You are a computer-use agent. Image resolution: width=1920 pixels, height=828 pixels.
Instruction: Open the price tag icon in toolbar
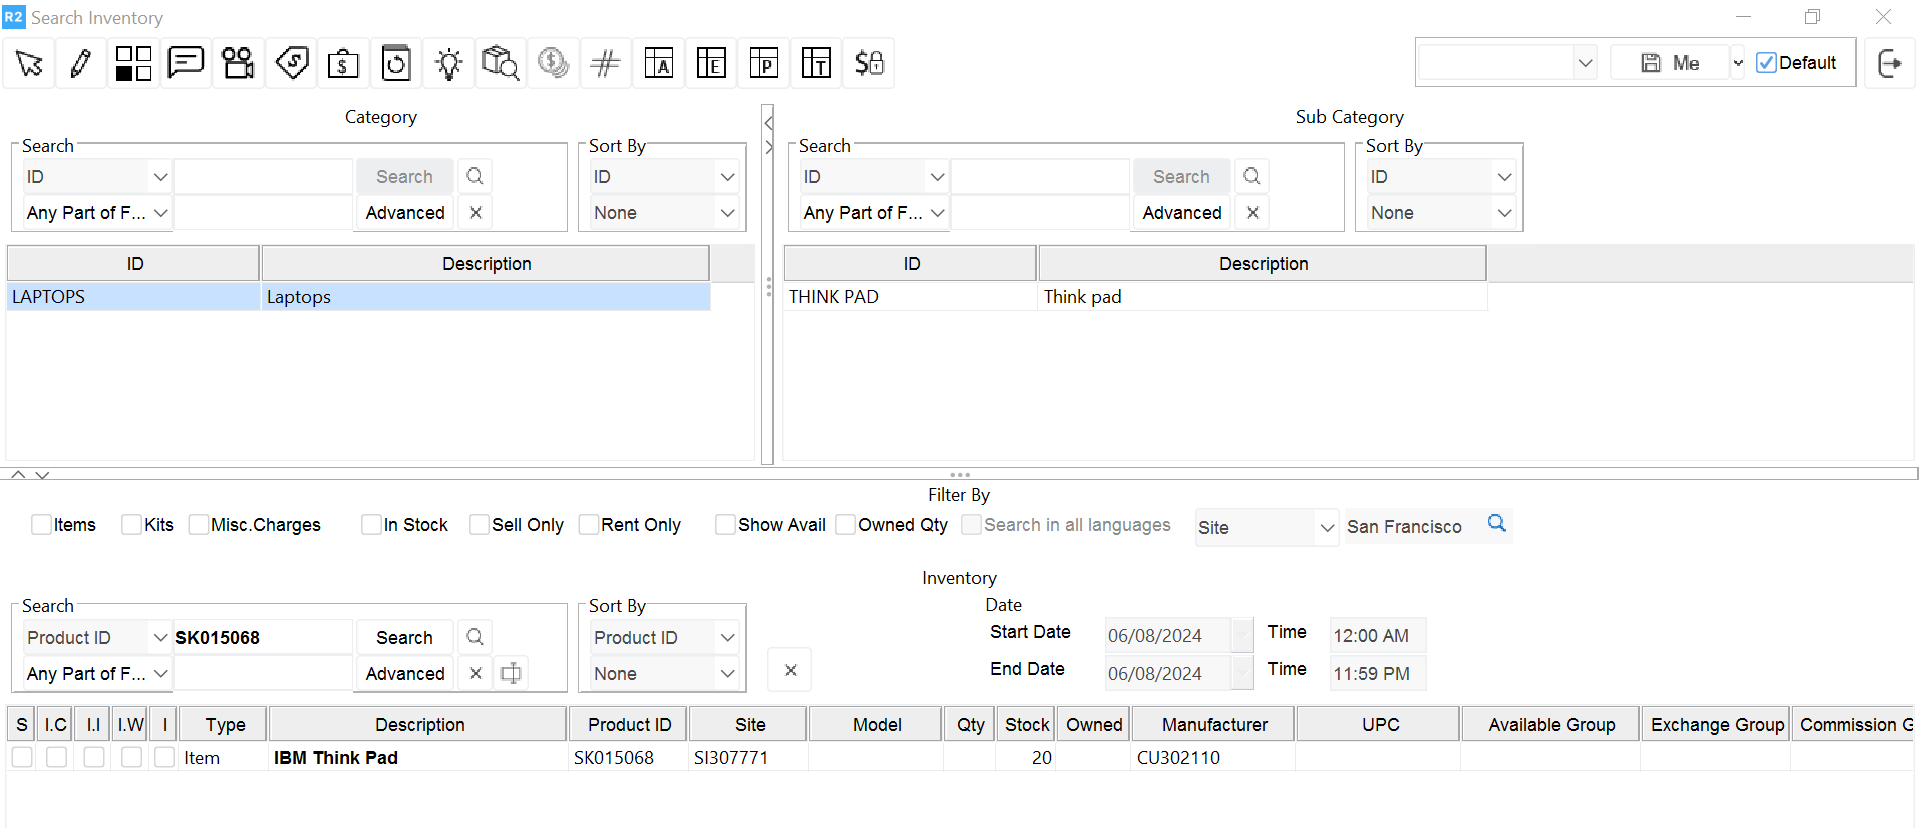(x=291, y=64)
